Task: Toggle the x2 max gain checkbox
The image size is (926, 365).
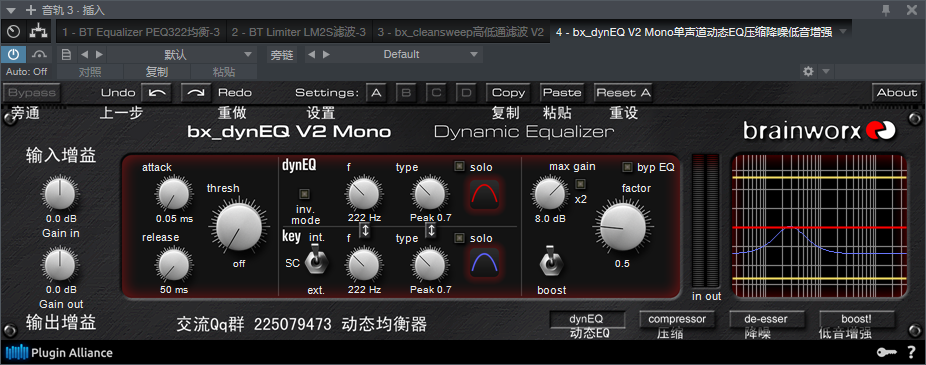Action: point(581,184)
